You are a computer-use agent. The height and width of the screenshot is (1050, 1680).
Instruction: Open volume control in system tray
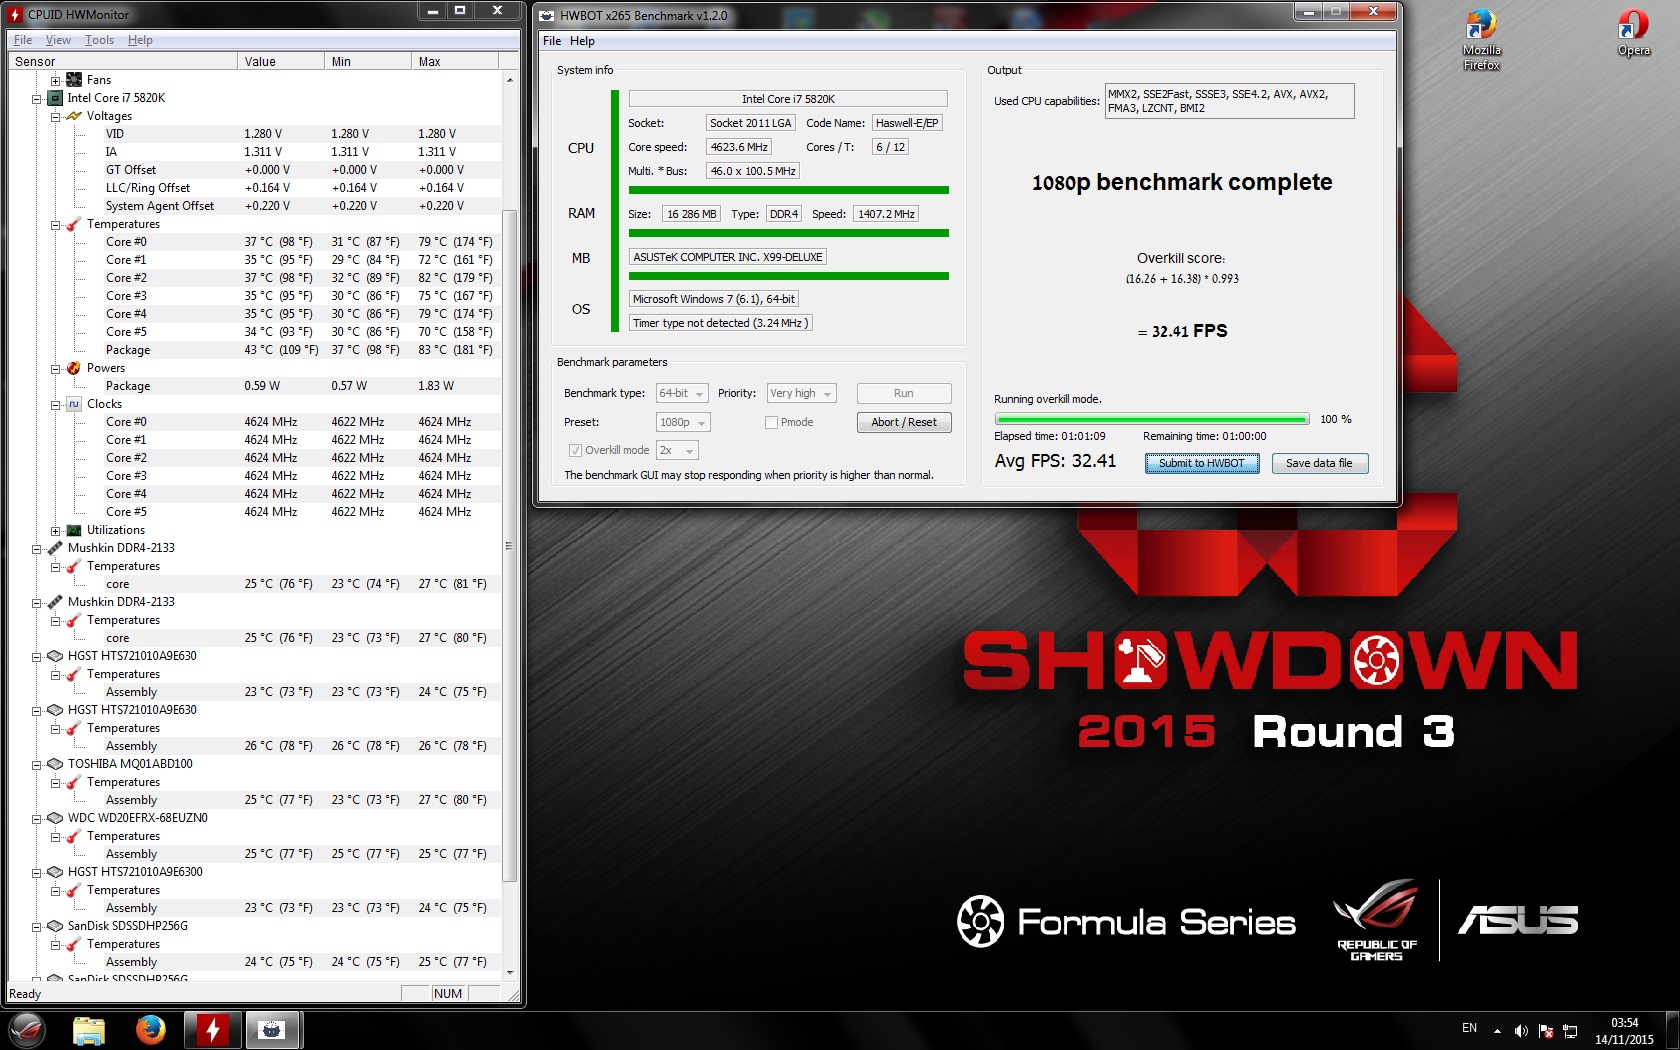(1521, 1031)
